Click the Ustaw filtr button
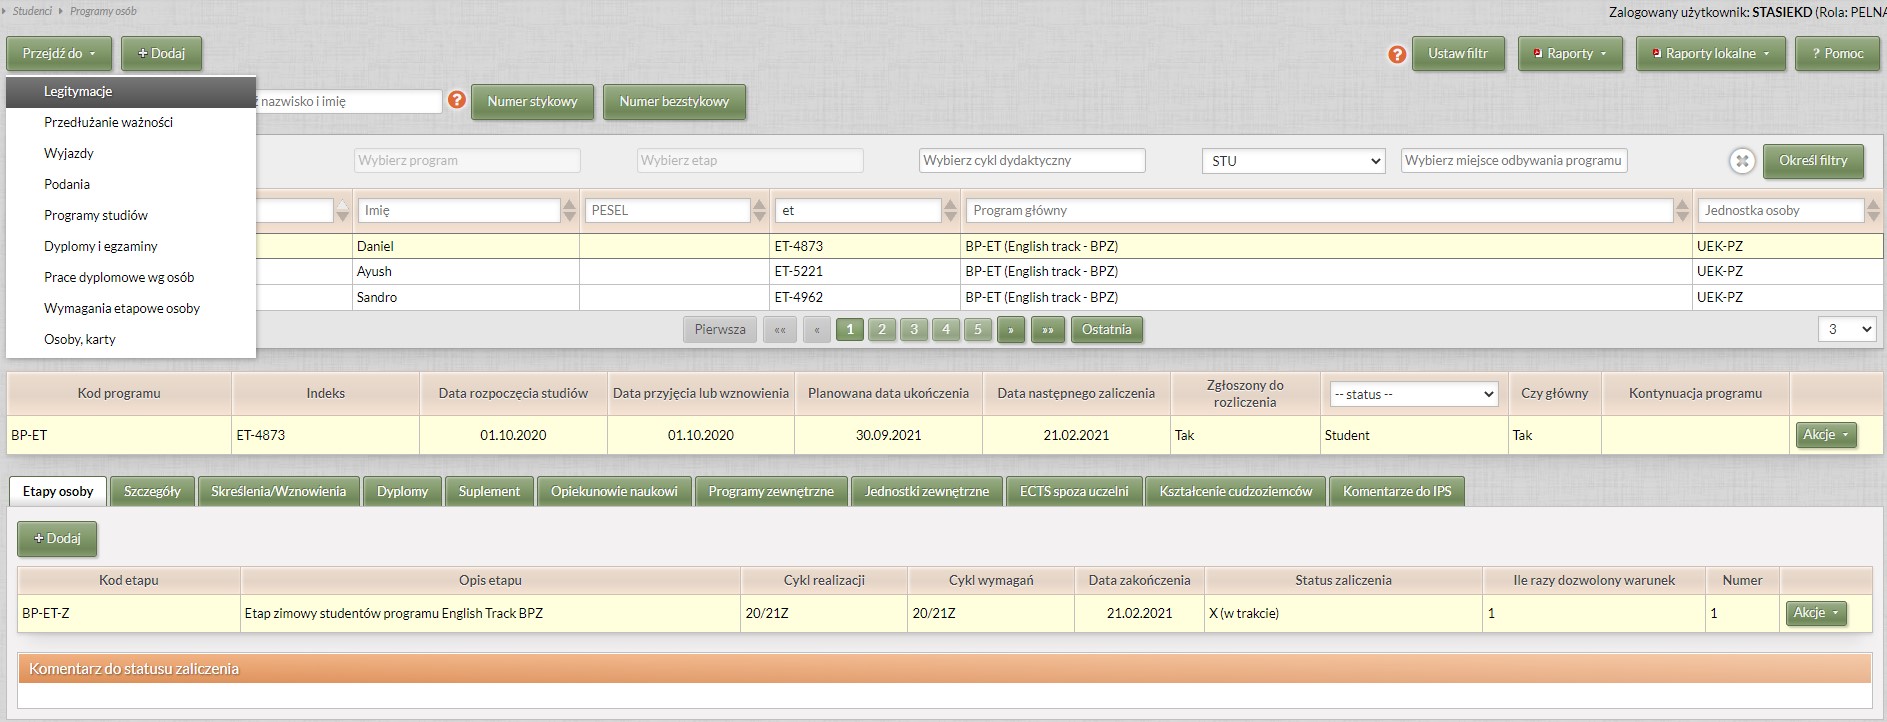This screenshot has width=1887, height=722. [x=1458, y=54]
